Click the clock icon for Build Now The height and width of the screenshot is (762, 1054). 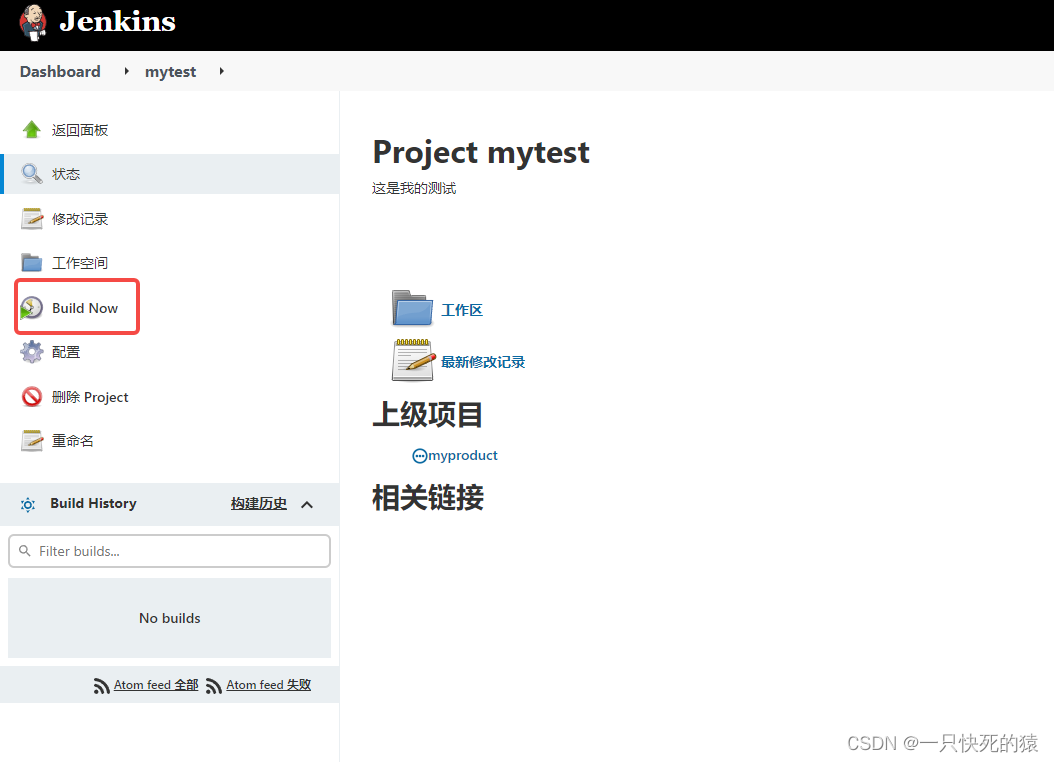(31, 308)
